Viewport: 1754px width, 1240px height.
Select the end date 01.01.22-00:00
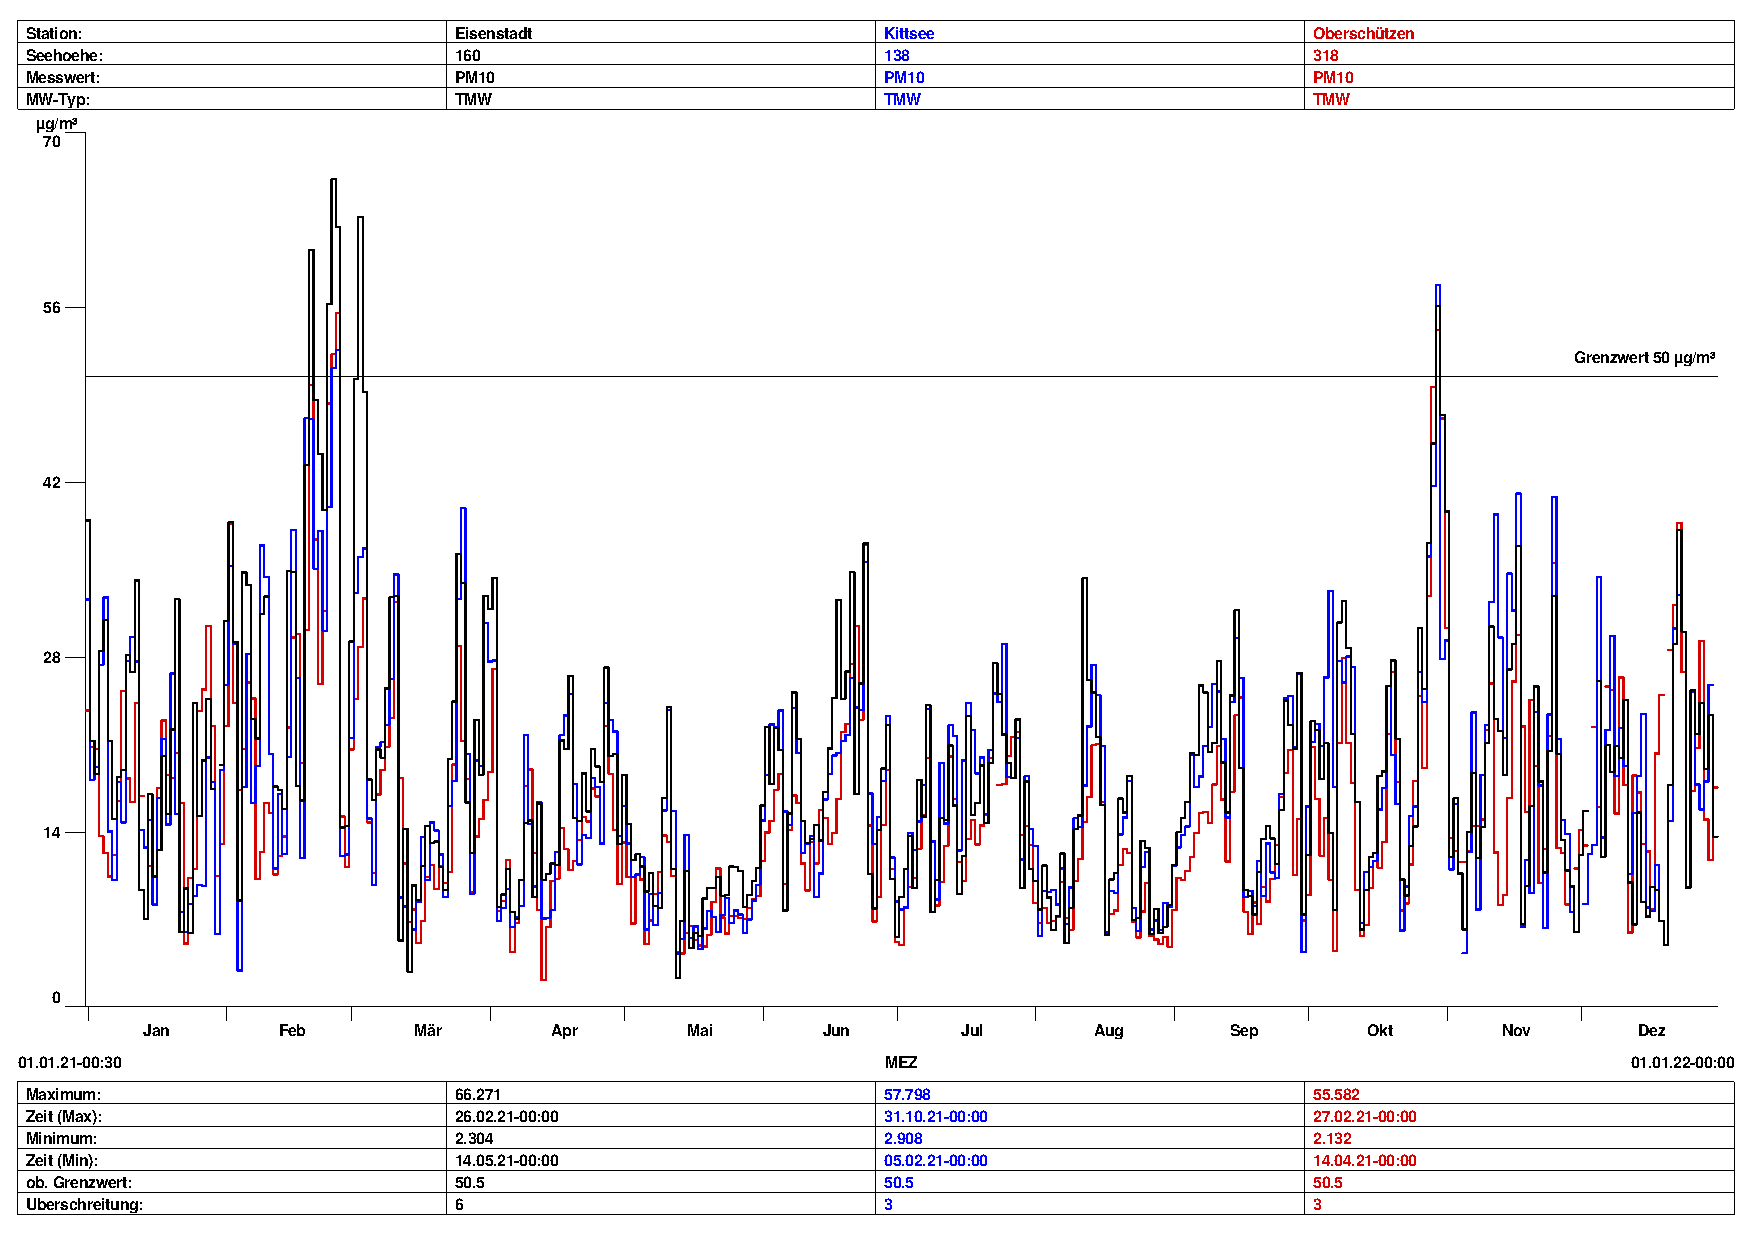coord(1682,1062)
